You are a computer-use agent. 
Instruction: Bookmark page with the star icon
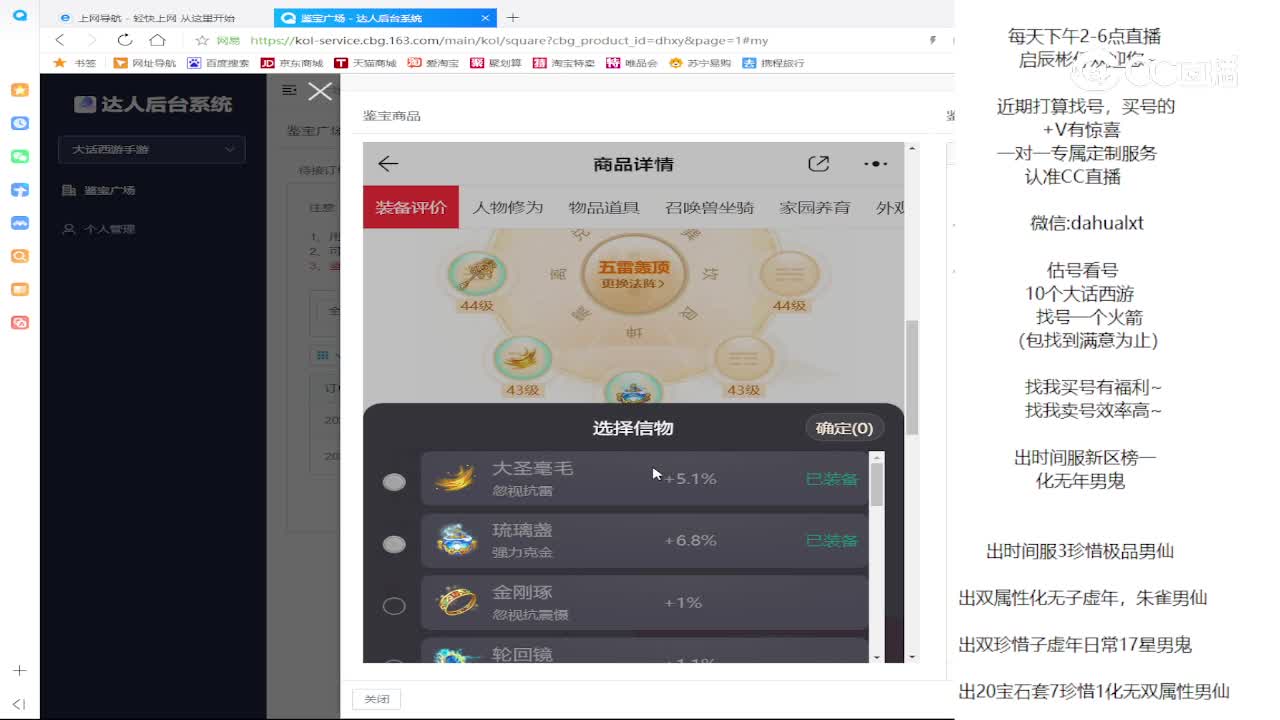click(202, 40)
